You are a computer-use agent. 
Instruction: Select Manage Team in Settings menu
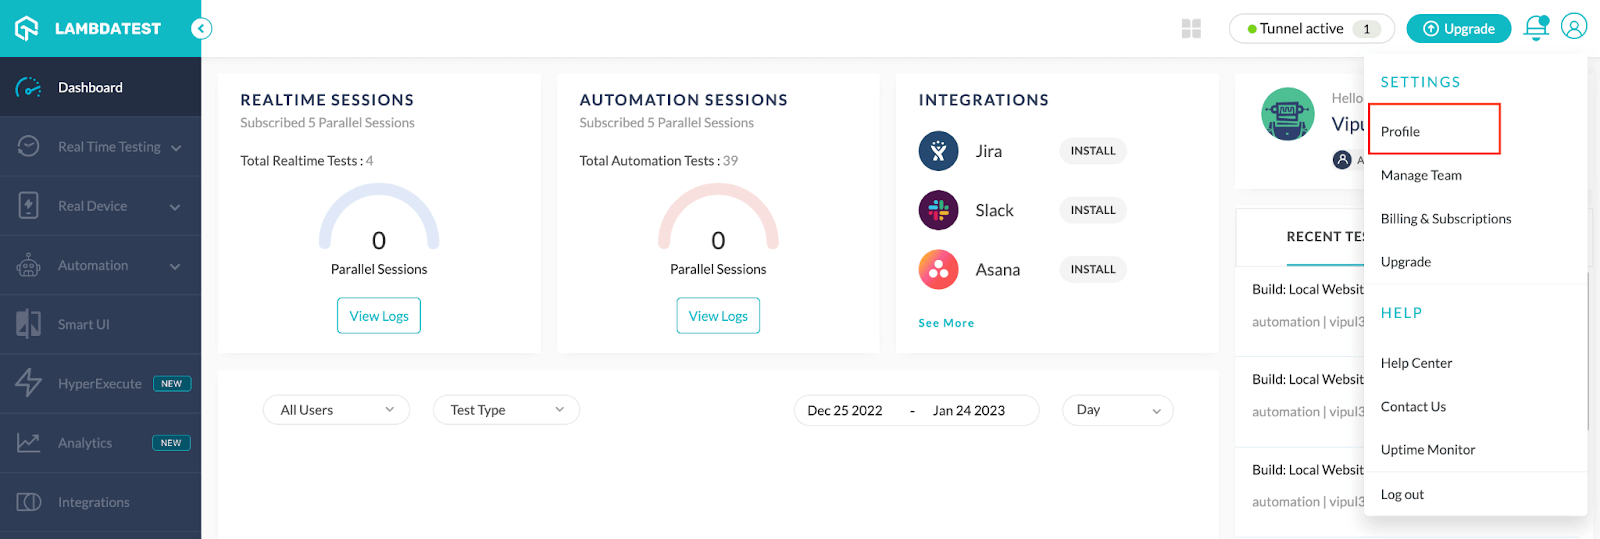(1421, 175)
